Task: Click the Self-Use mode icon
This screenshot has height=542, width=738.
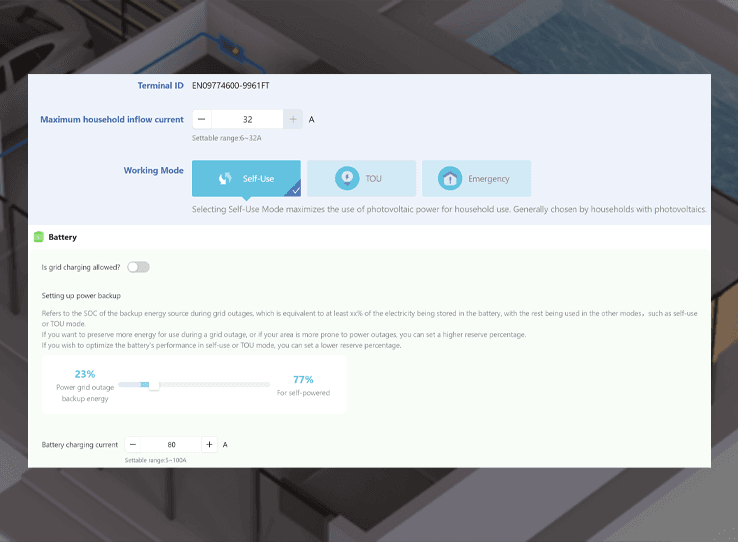Action: click(225, 179)
